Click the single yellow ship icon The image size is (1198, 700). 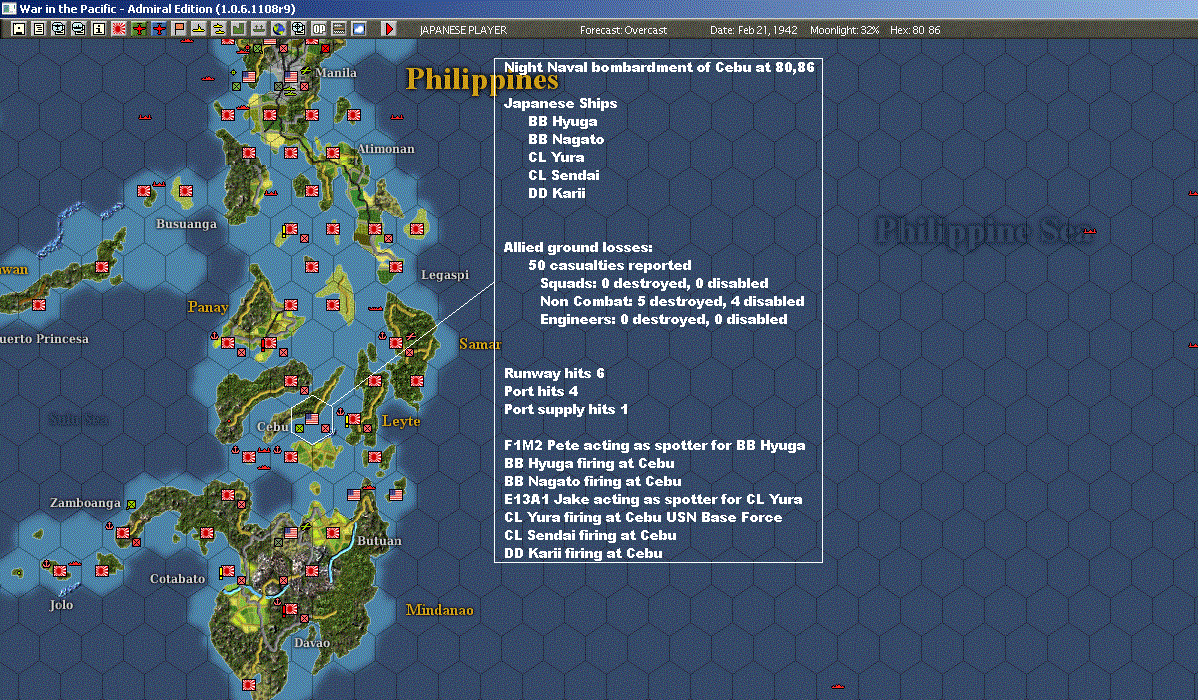pyautogui.click(x=199, y=29)
